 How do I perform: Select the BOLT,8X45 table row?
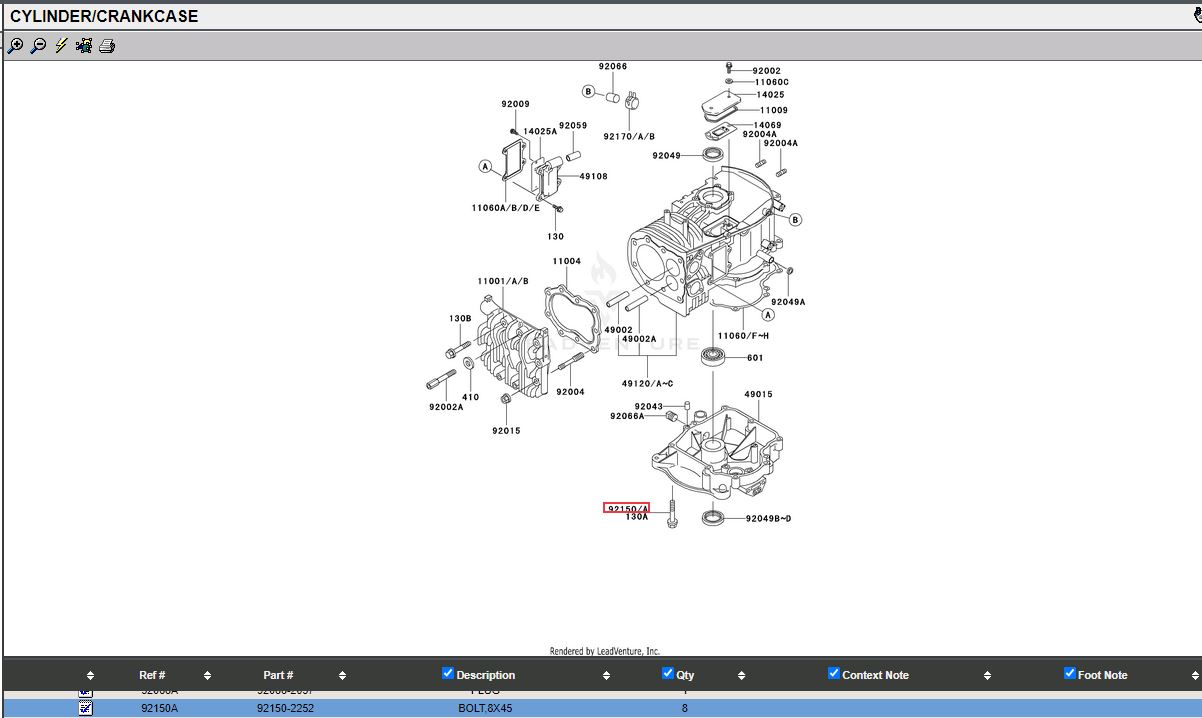[485, 708]
